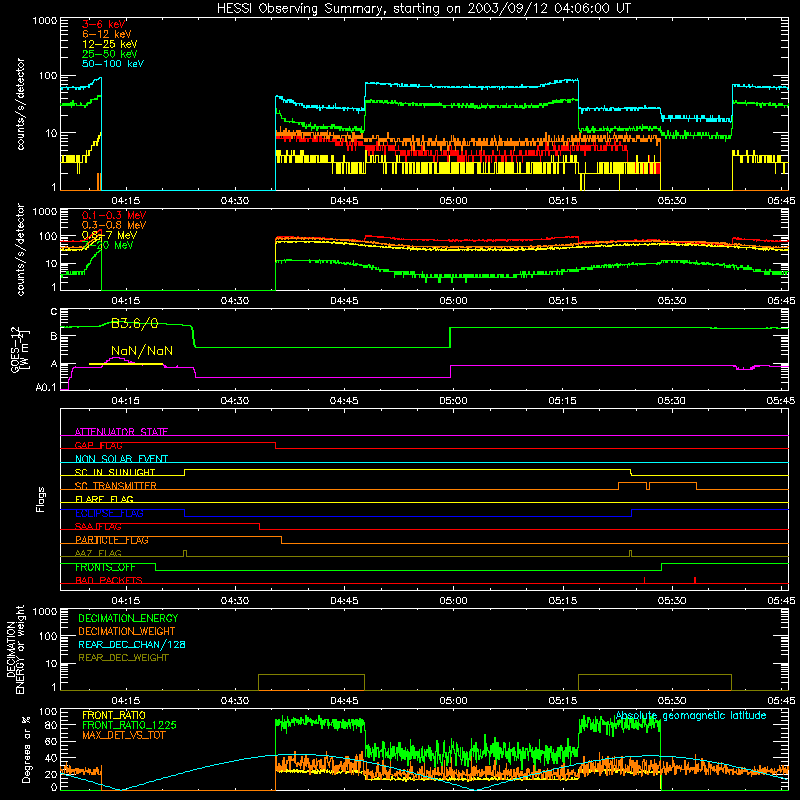Viewport: 800px width, 800px height.
Task: Click the Absolute geomagnetic latitude label
Action: click(691, 716)
